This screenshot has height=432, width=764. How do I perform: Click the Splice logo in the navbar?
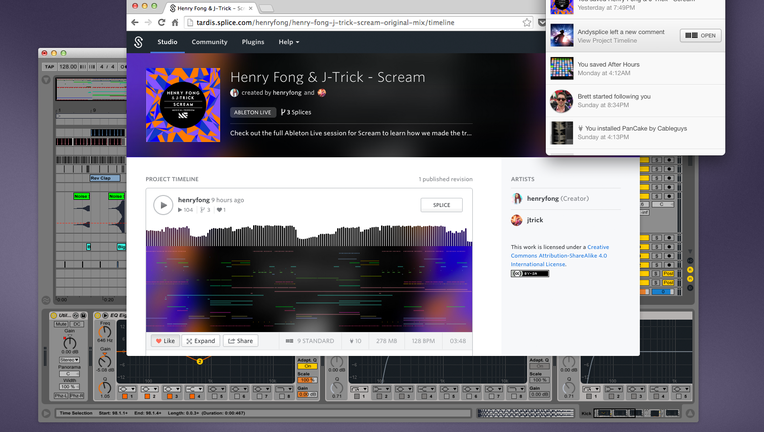pyautogui.click(x=138, y=42)
